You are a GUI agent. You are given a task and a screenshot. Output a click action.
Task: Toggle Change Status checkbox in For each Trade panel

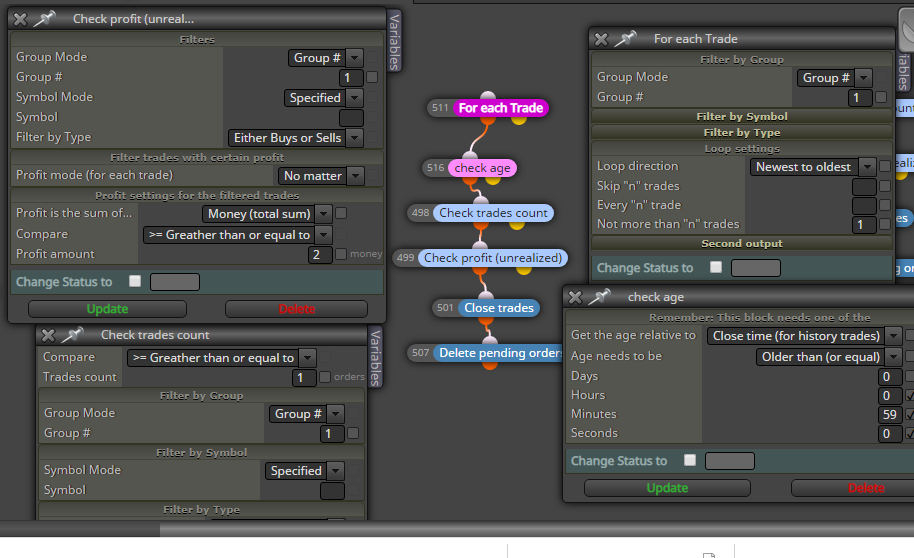(x=716, y=267)
